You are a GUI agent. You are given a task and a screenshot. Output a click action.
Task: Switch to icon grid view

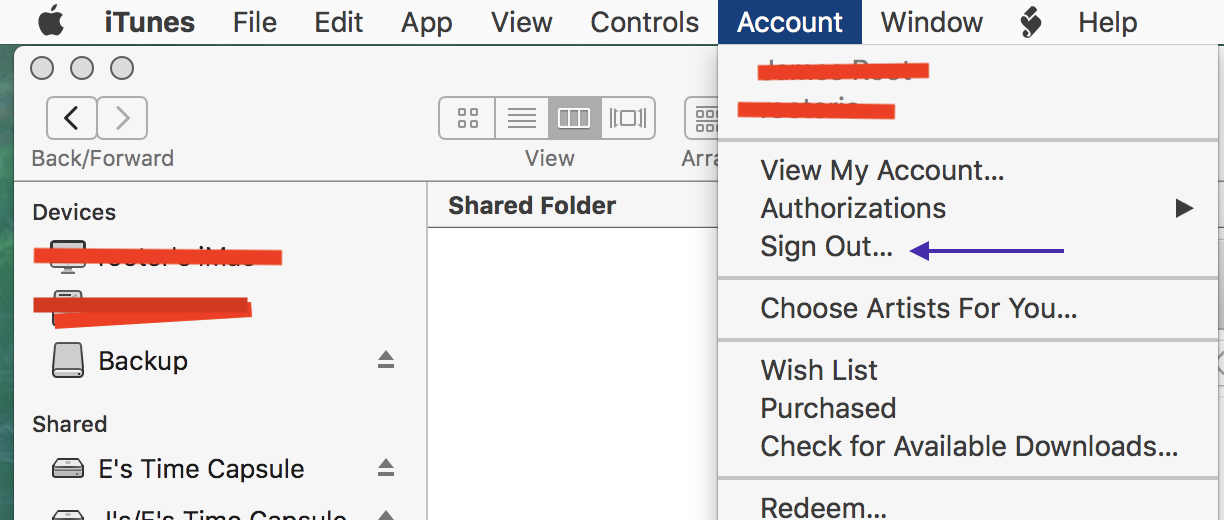pyautogui.click(x=467, y=118)
